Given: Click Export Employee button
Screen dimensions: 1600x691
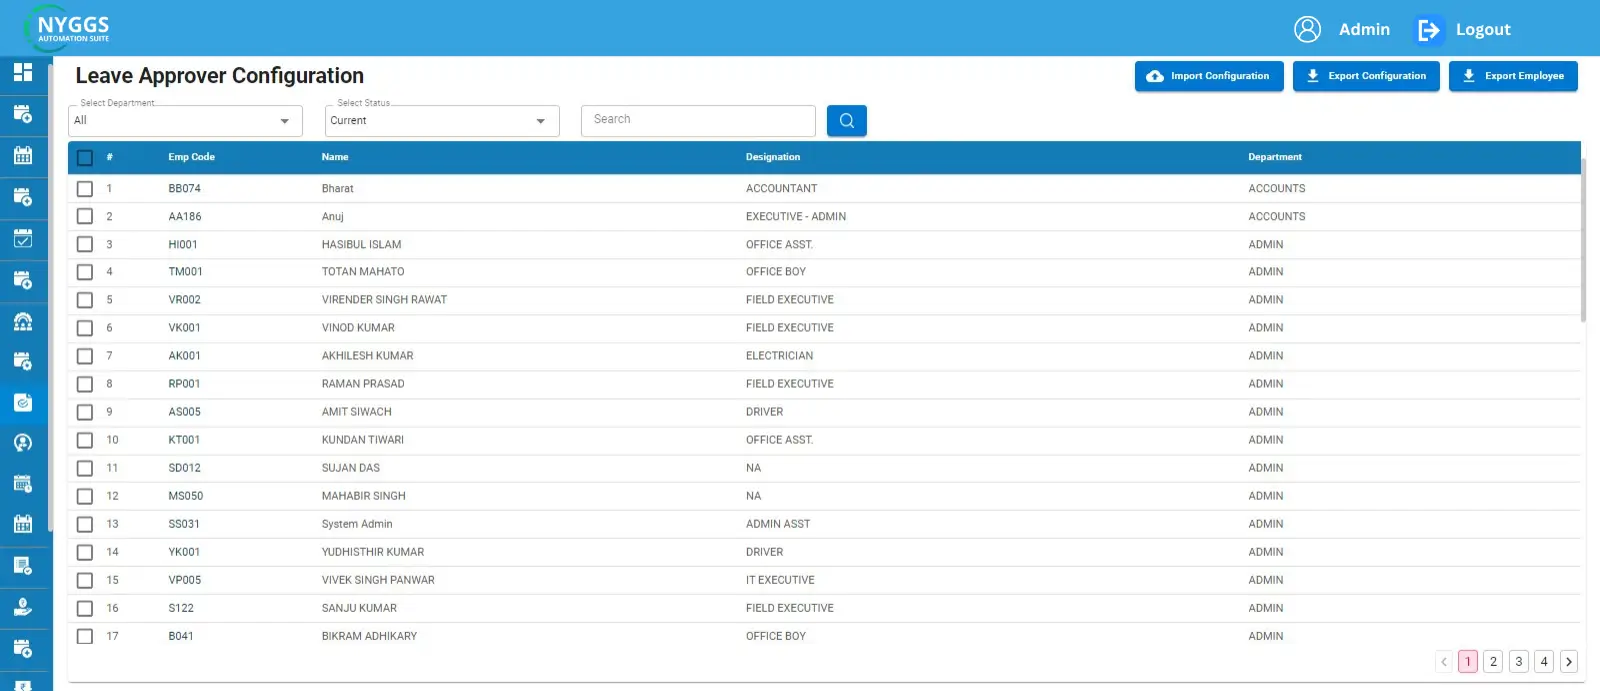Looking at the screenshot, I should (x=1513, y=76).
